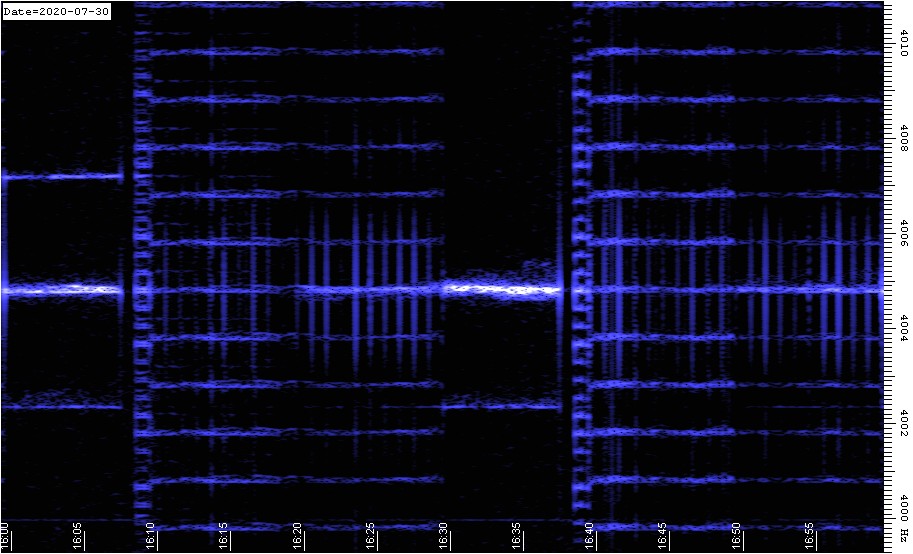Click the 4006 frequency scale label
The height and width of the screenshot is (554, 913).
904,234
